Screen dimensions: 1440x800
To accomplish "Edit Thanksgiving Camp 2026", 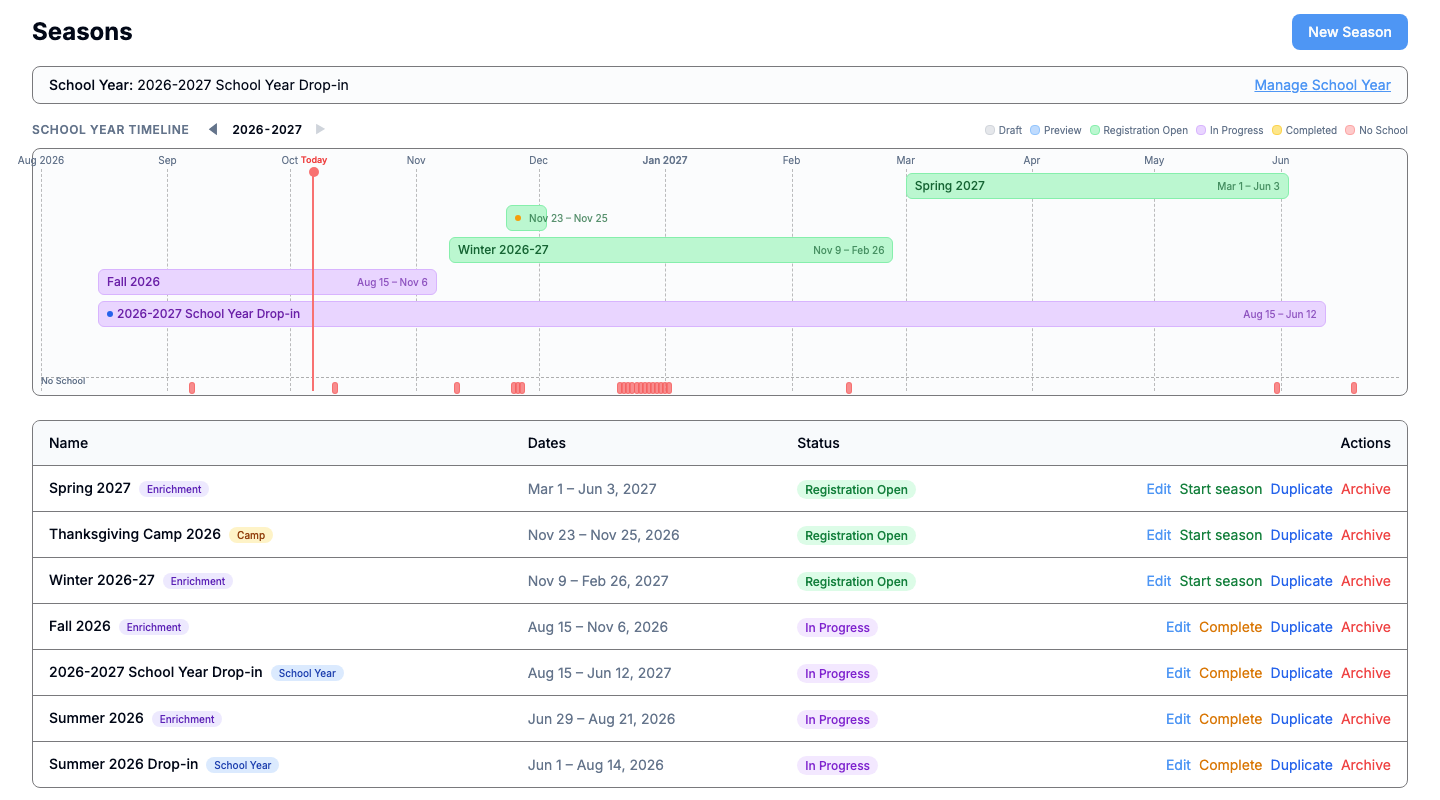I will 1158,535.
